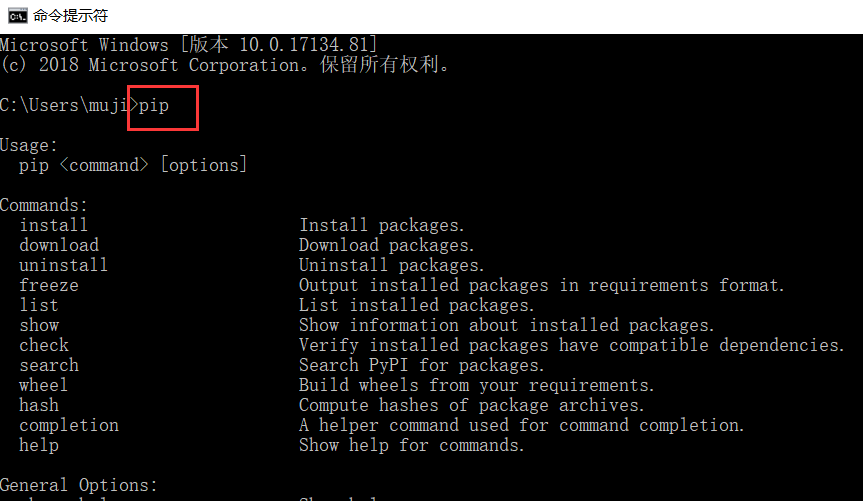Click the 命令提示符 window title text
863x501 pixels.
pyautogui.click(x=71, y=16)
